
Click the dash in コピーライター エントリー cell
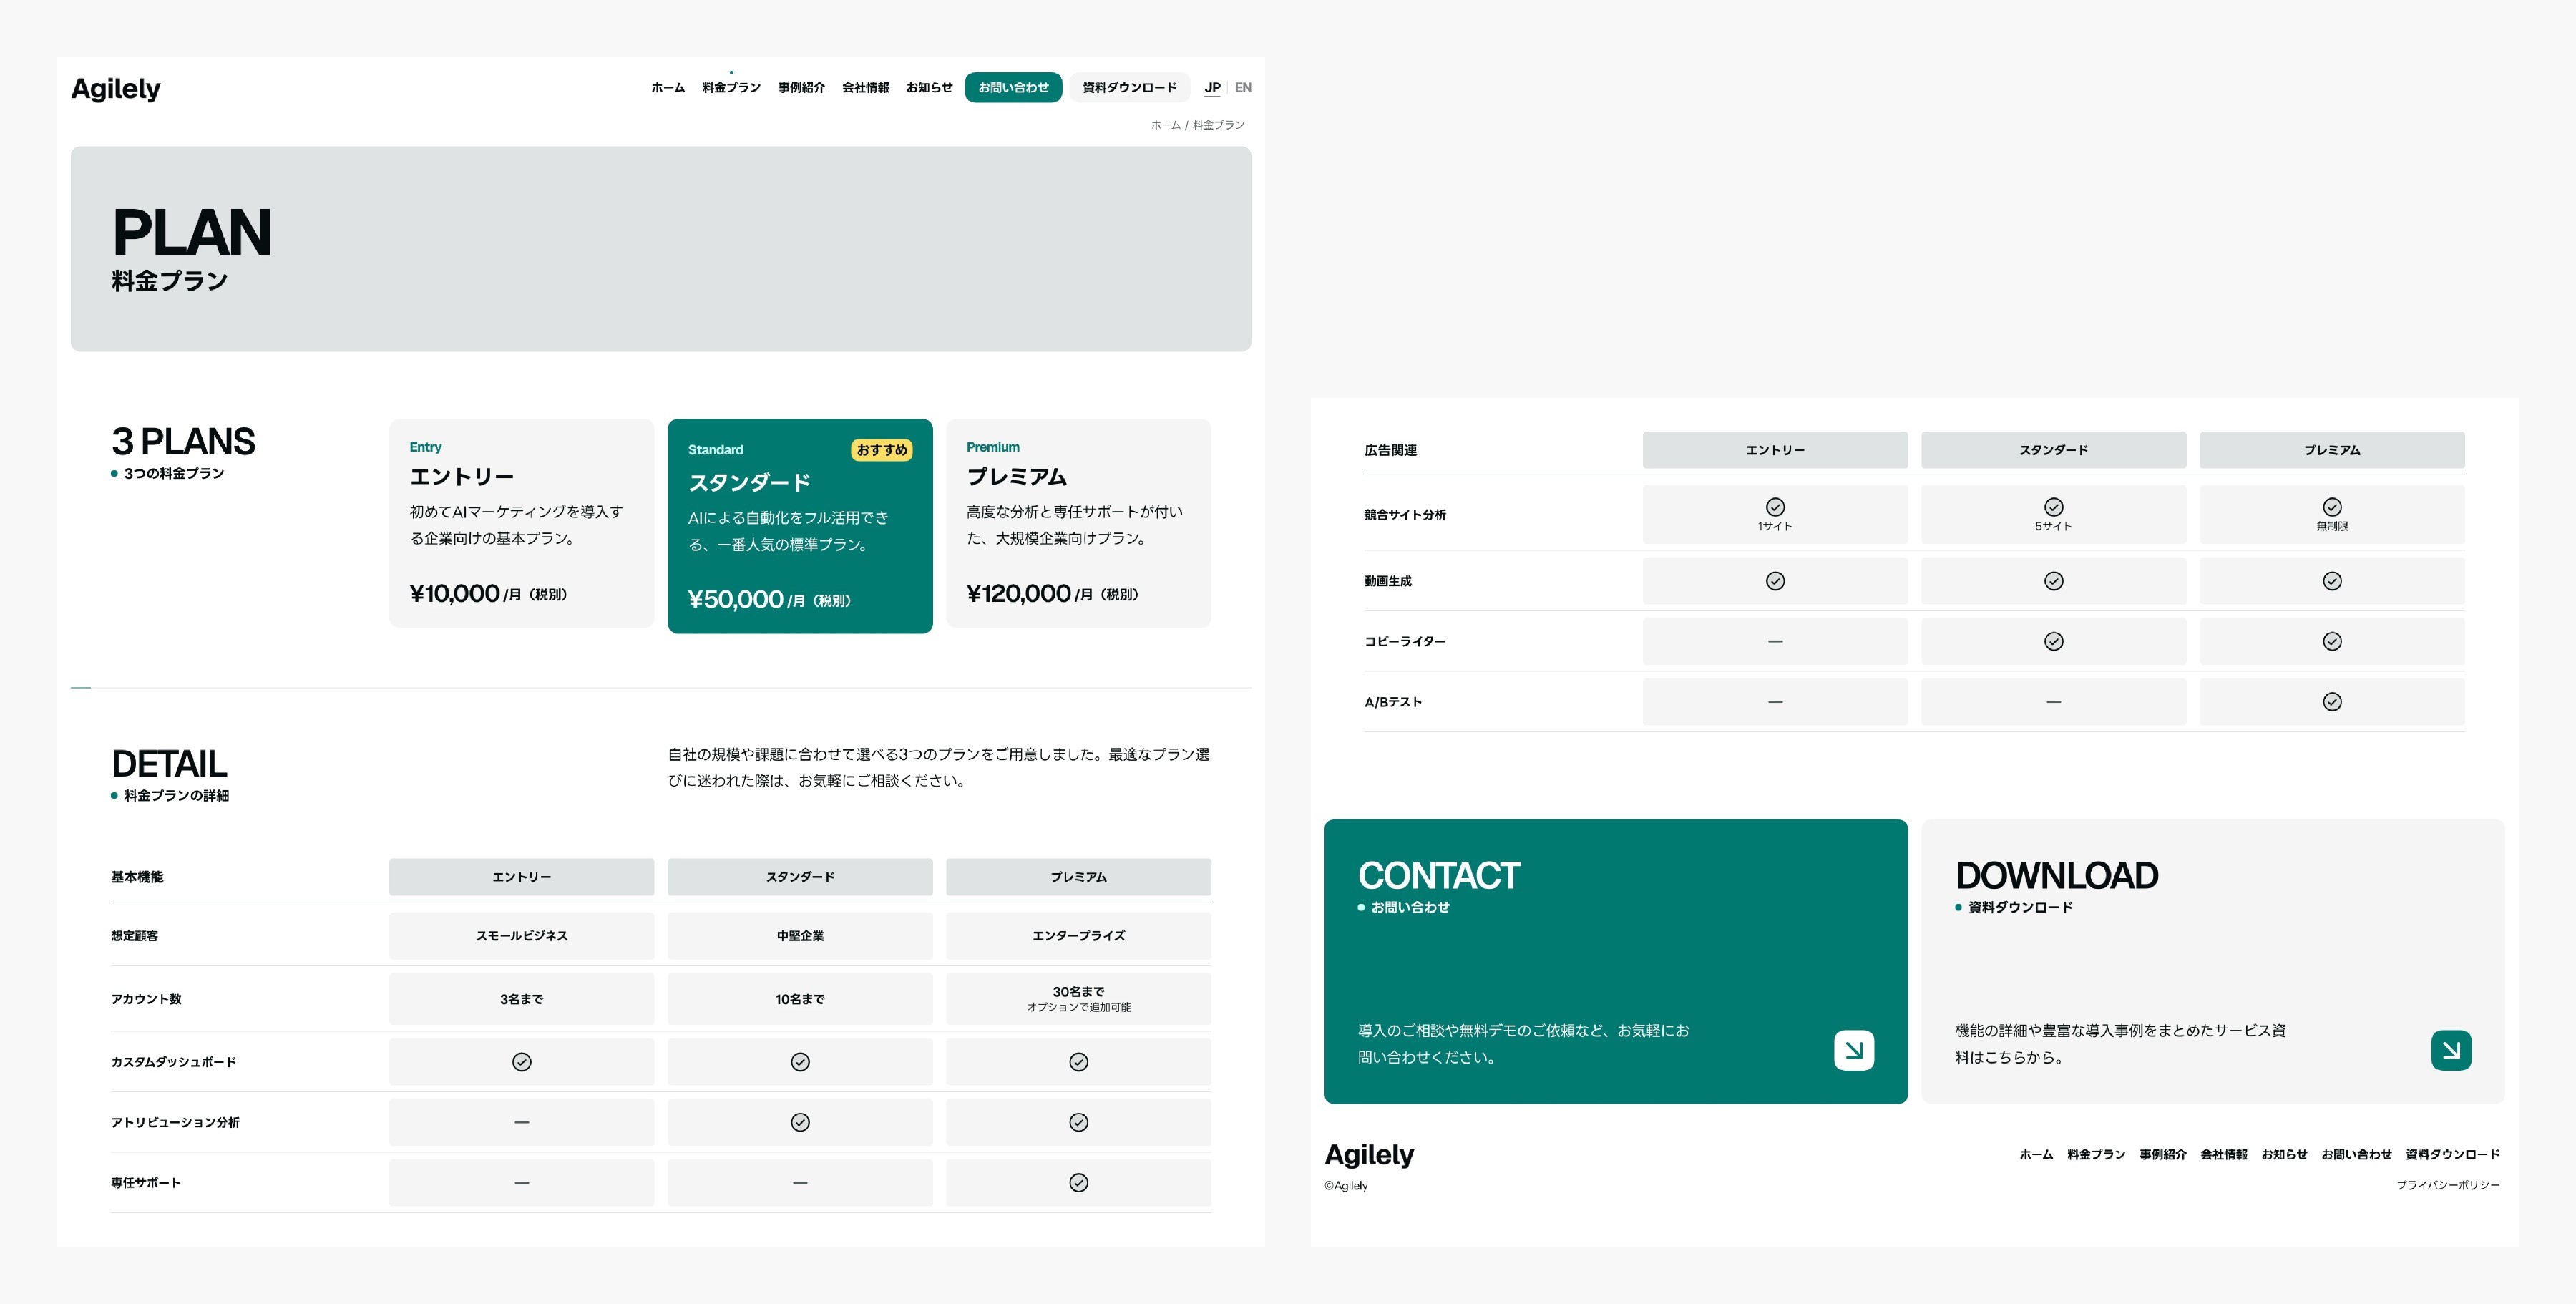[x=1775, y=641]
